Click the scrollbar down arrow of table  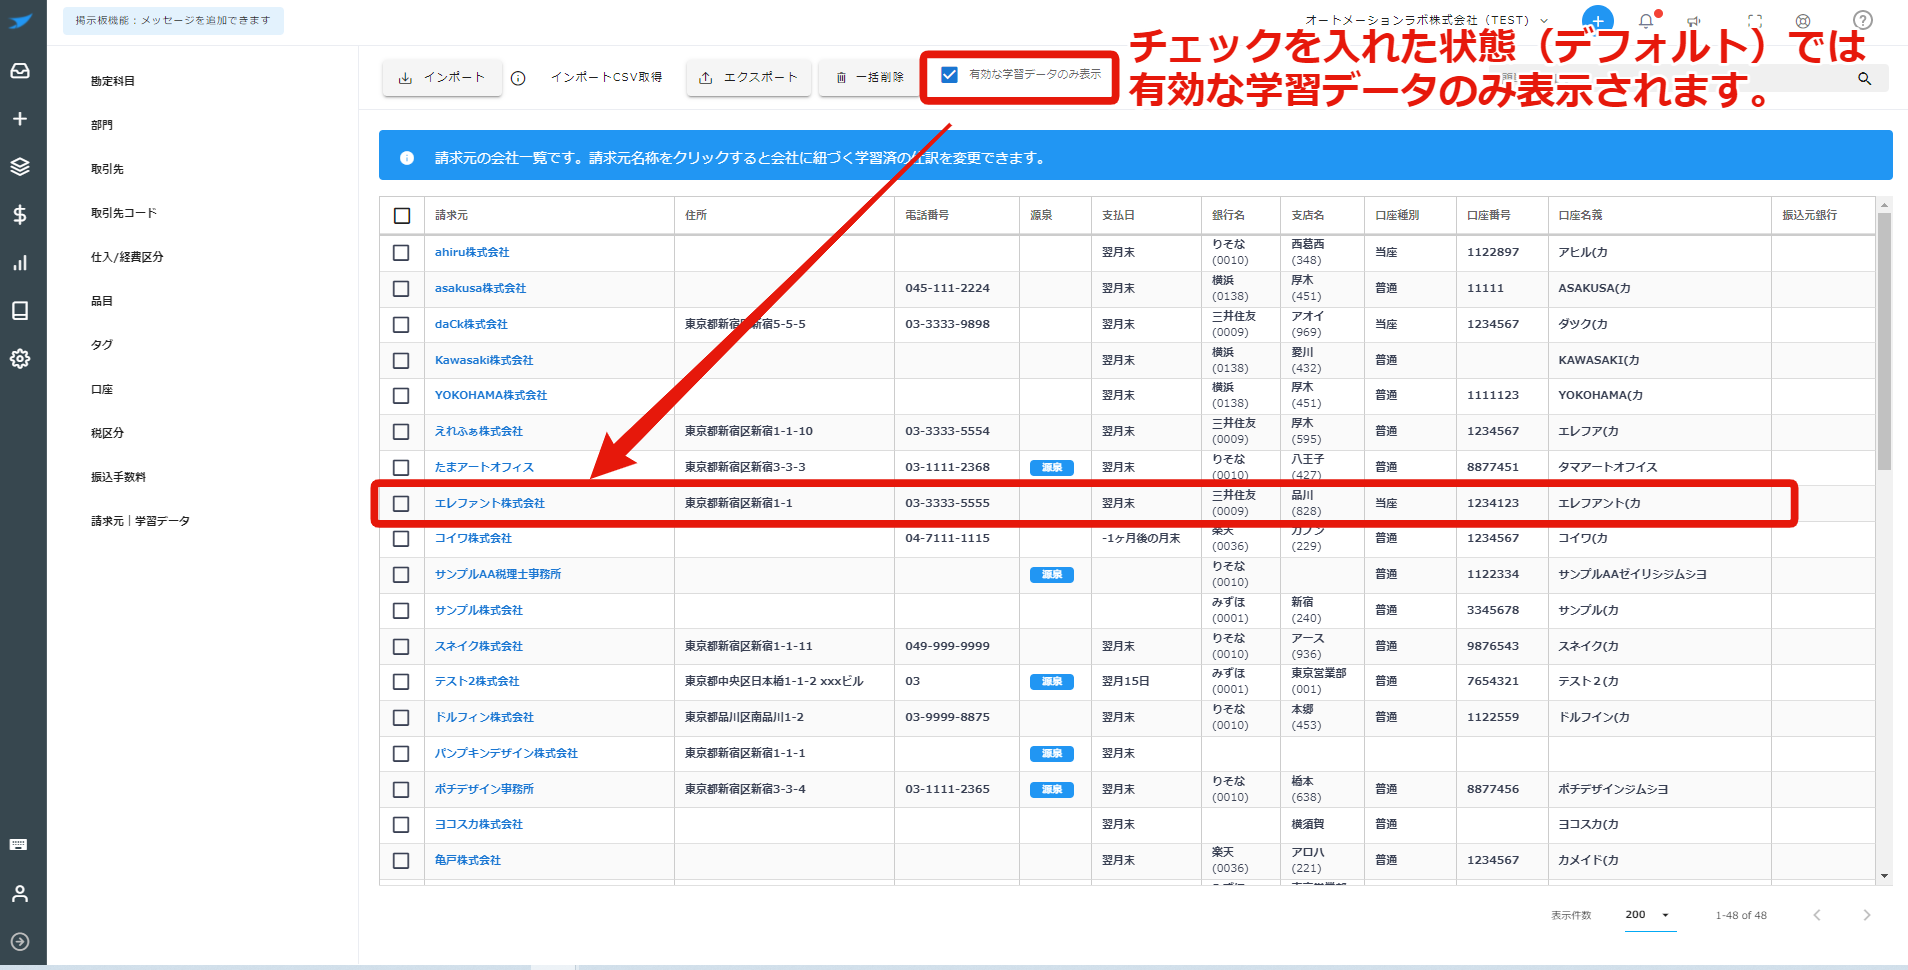pos(1884,877)
